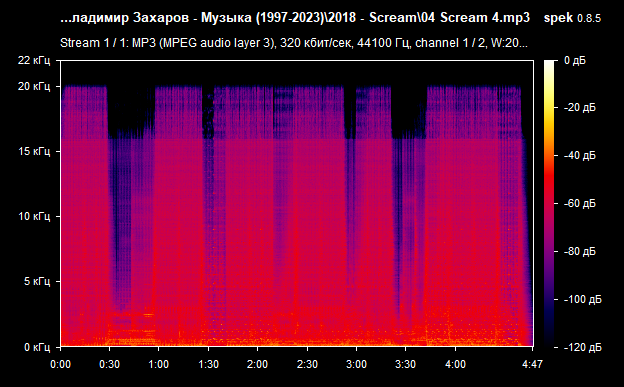Click the dB color gradient bar
624x387 pixels.
[x=549, y=203]
